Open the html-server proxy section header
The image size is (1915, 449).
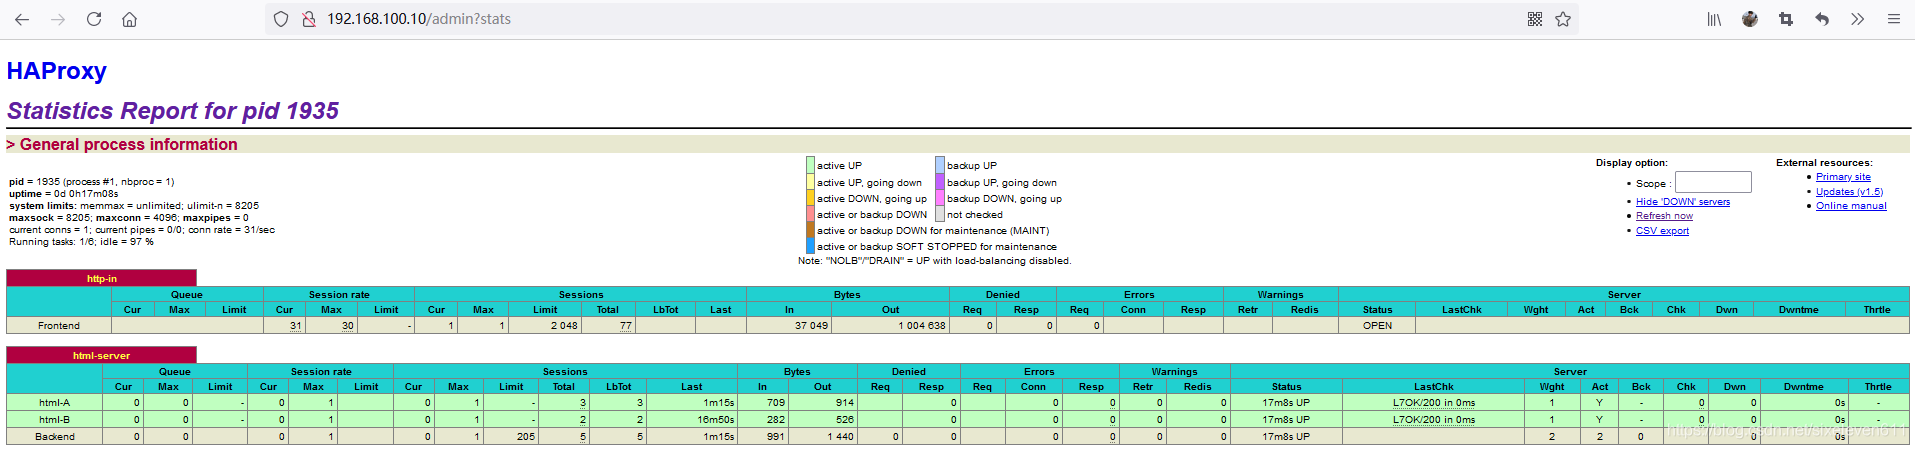coord(101,355)
